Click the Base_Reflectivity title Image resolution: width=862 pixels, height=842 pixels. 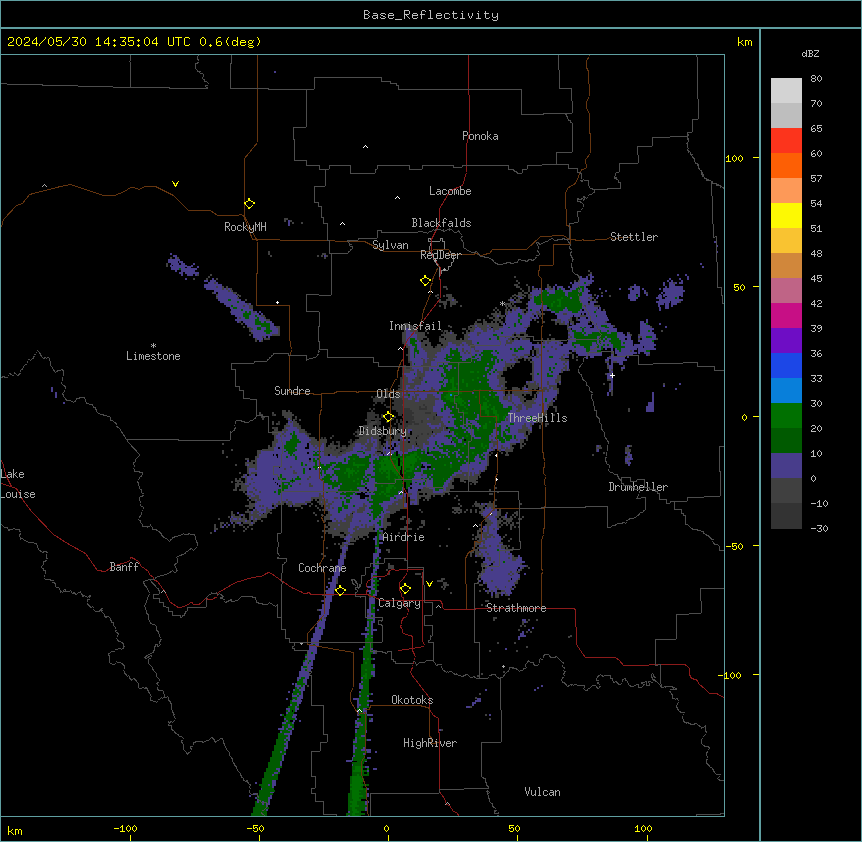431,15
